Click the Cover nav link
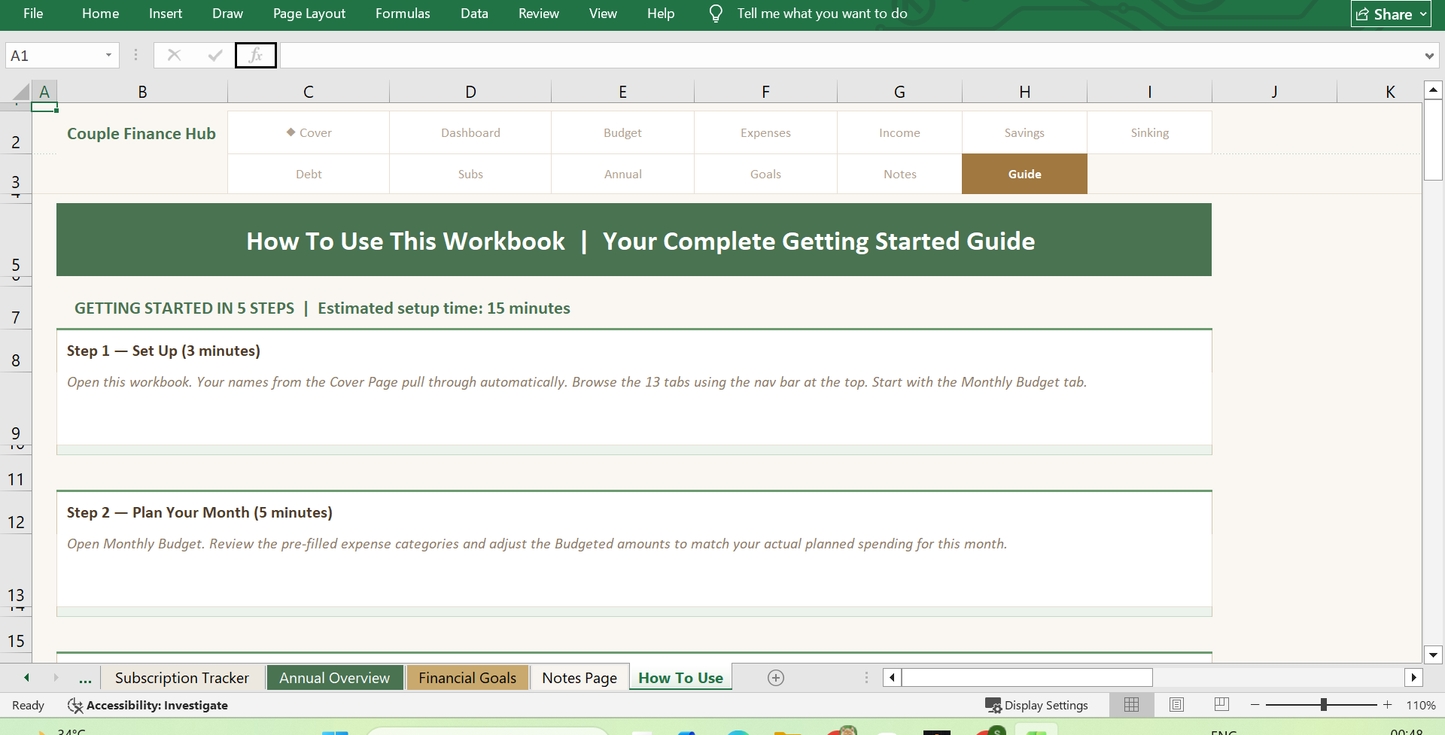 click(x=309, y=132)
